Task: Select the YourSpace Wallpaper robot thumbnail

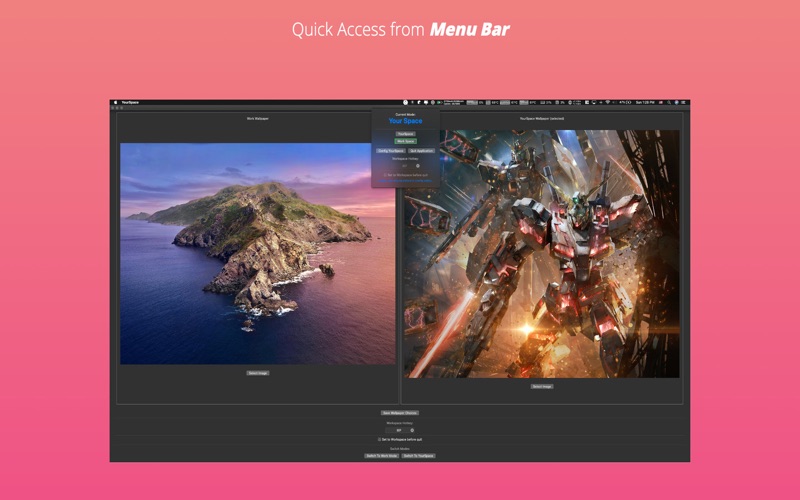Action: tap(542, 254)
